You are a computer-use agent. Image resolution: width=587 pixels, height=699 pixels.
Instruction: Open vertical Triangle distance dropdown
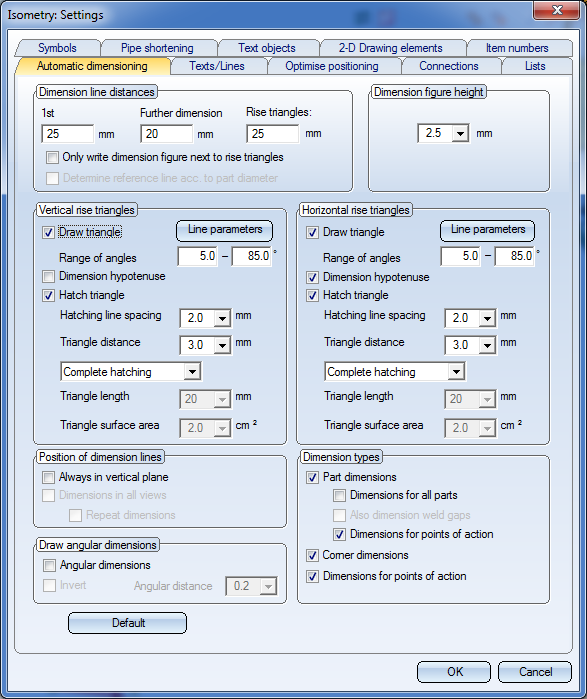(222, 345)
